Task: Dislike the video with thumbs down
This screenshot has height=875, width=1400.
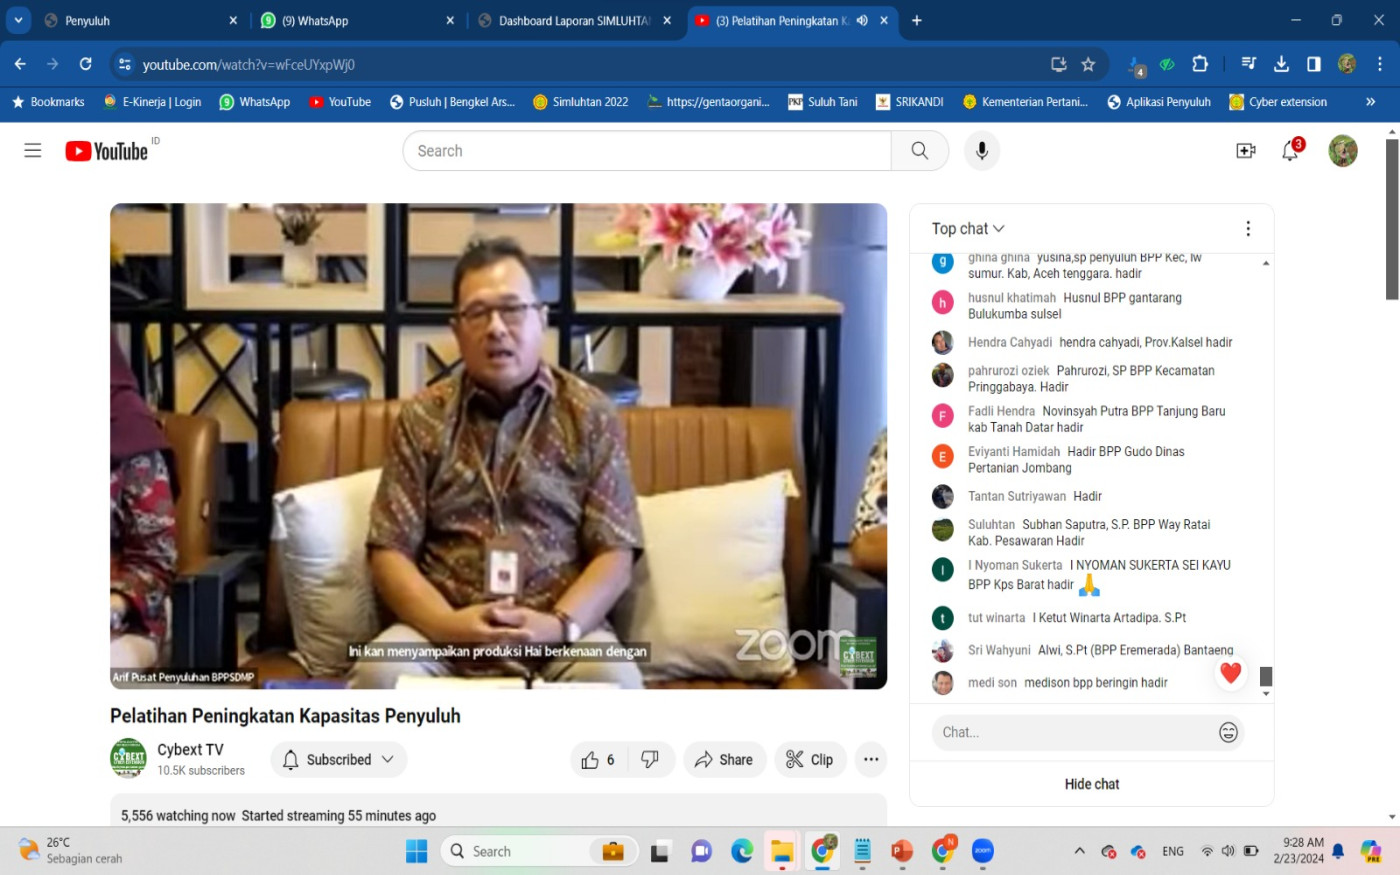Action: click(650, 760)
